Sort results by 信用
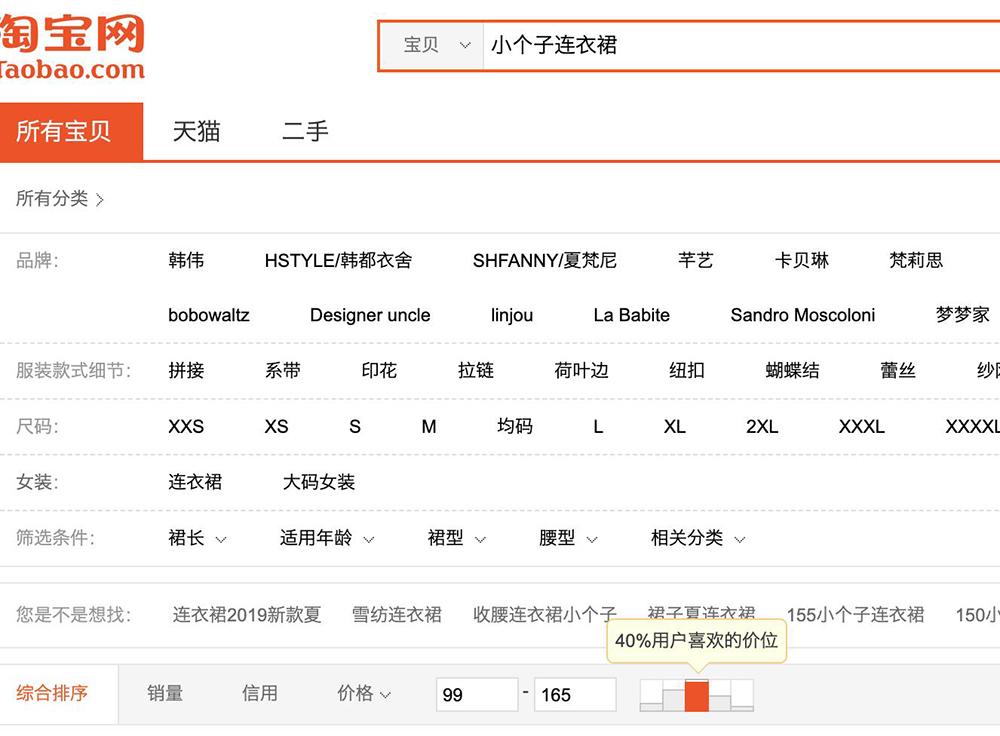Image resolution: width=1000 pixels, height=736 pixels. point(260,693)
